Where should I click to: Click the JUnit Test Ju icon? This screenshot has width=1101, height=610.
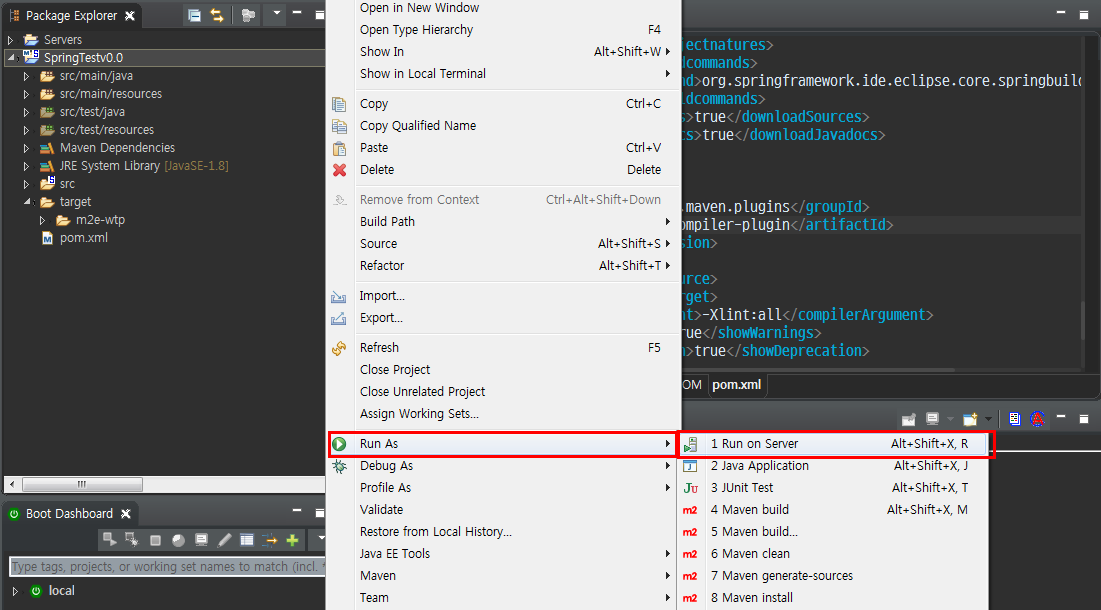pyautogui.click(x=690, y=488)
